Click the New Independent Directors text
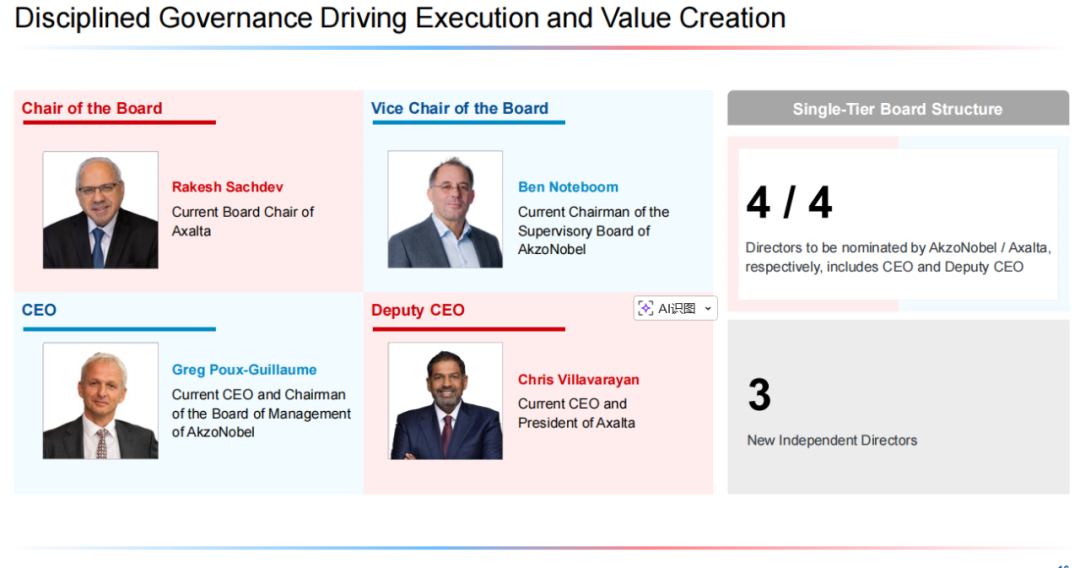The width and height of the screenshot is (1080, 568). (x=832, y=440)
